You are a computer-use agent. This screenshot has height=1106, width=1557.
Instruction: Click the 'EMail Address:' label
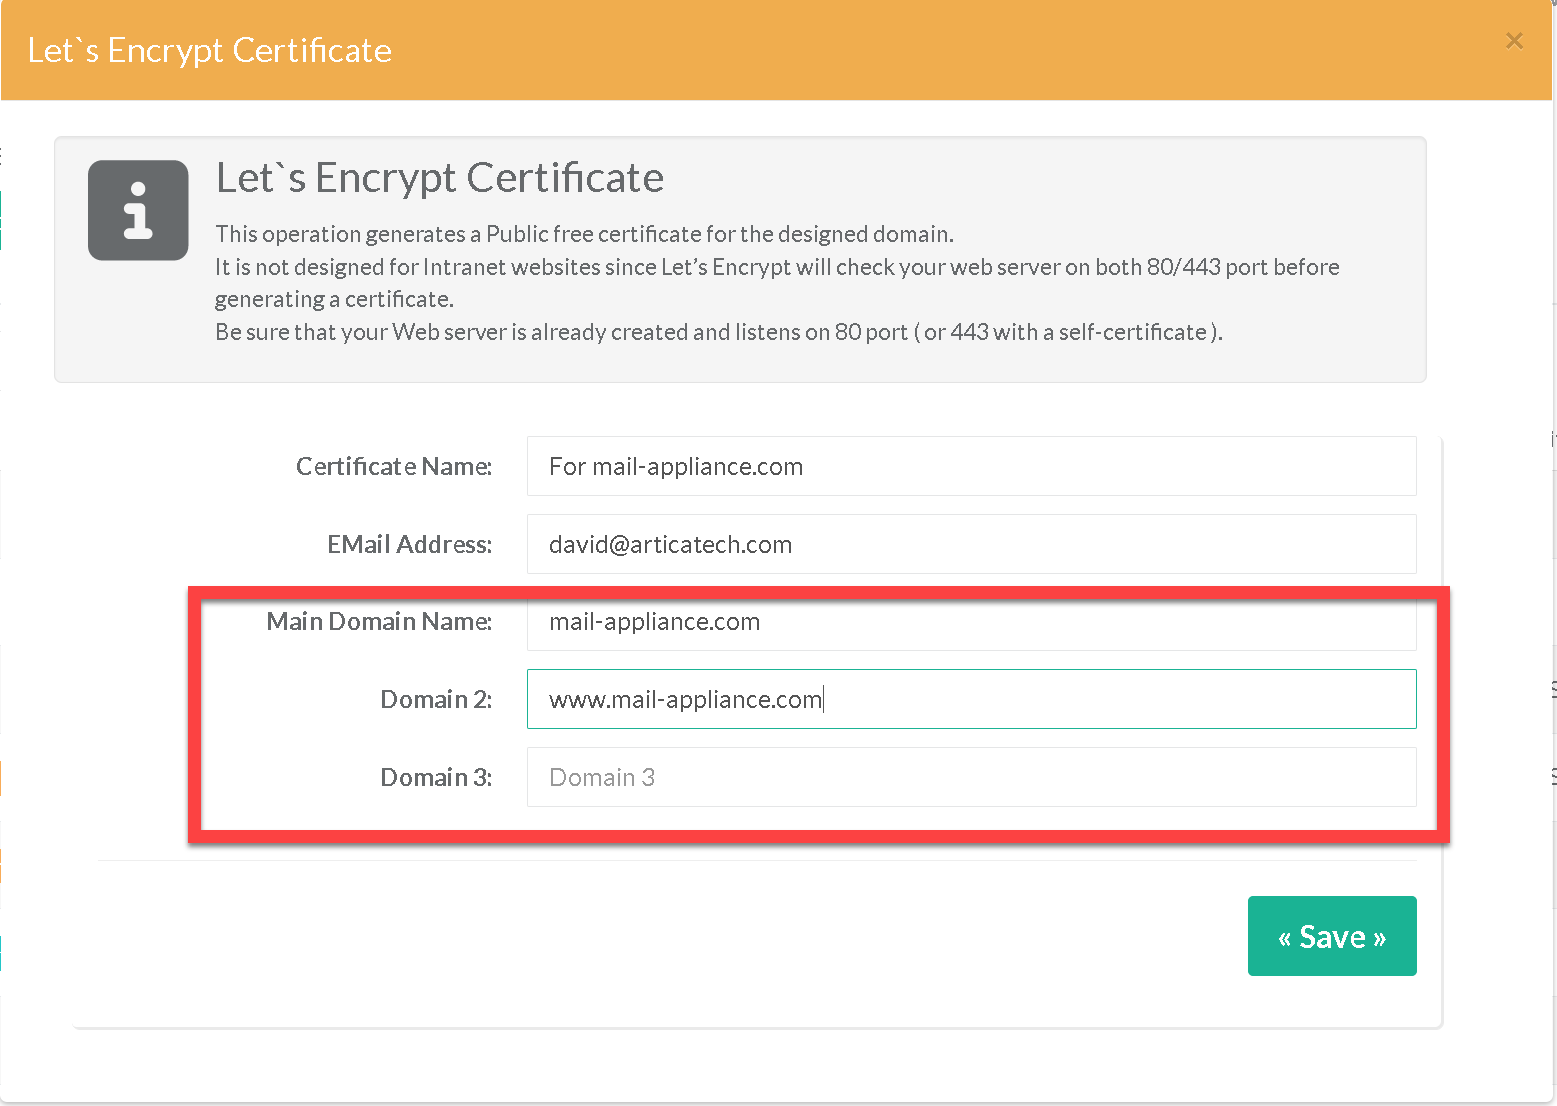[409, 544]
